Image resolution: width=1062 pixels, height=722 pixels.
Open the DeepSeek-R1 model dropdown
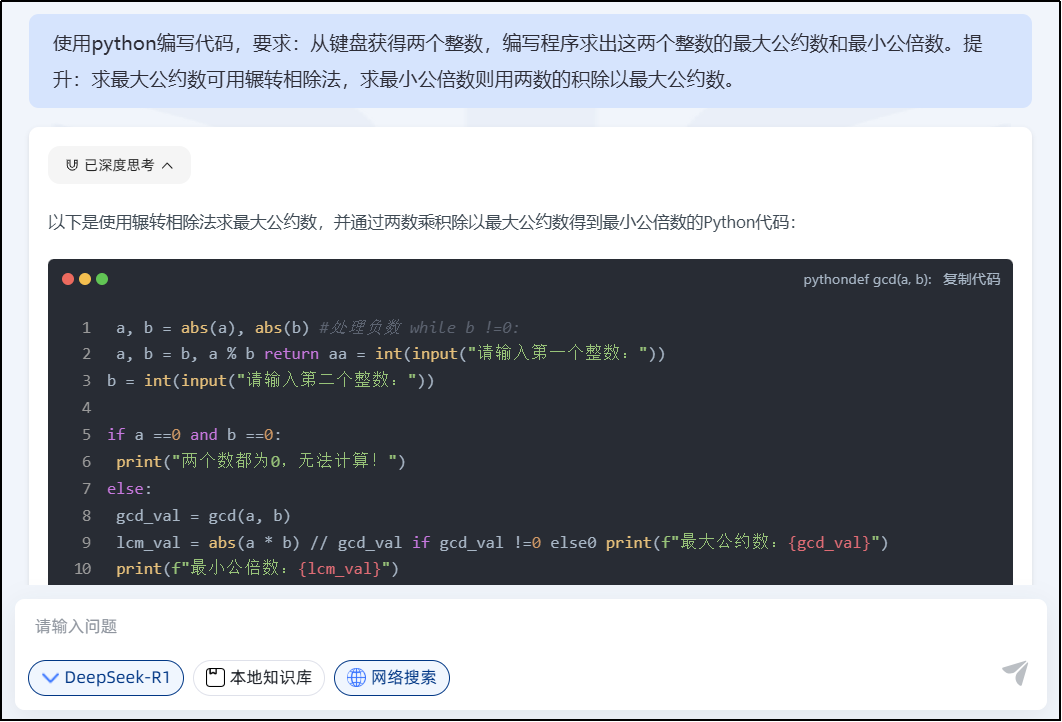click(x=106, y=677)
